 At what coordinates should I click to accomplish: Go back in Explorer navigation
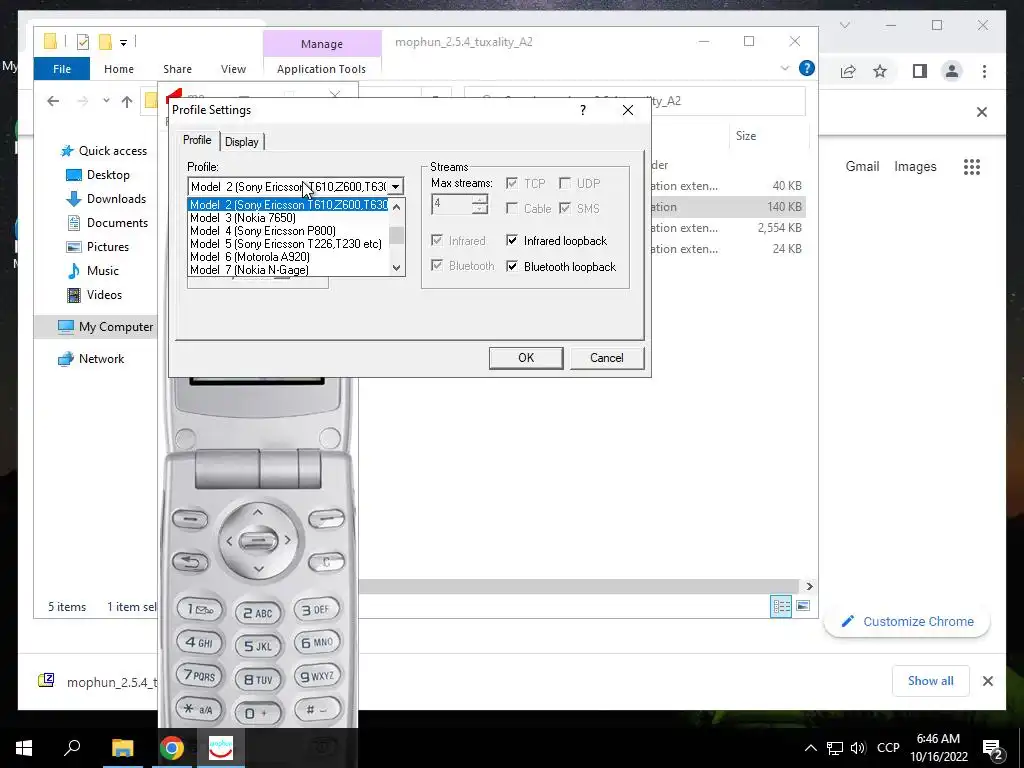coord(53,101)
